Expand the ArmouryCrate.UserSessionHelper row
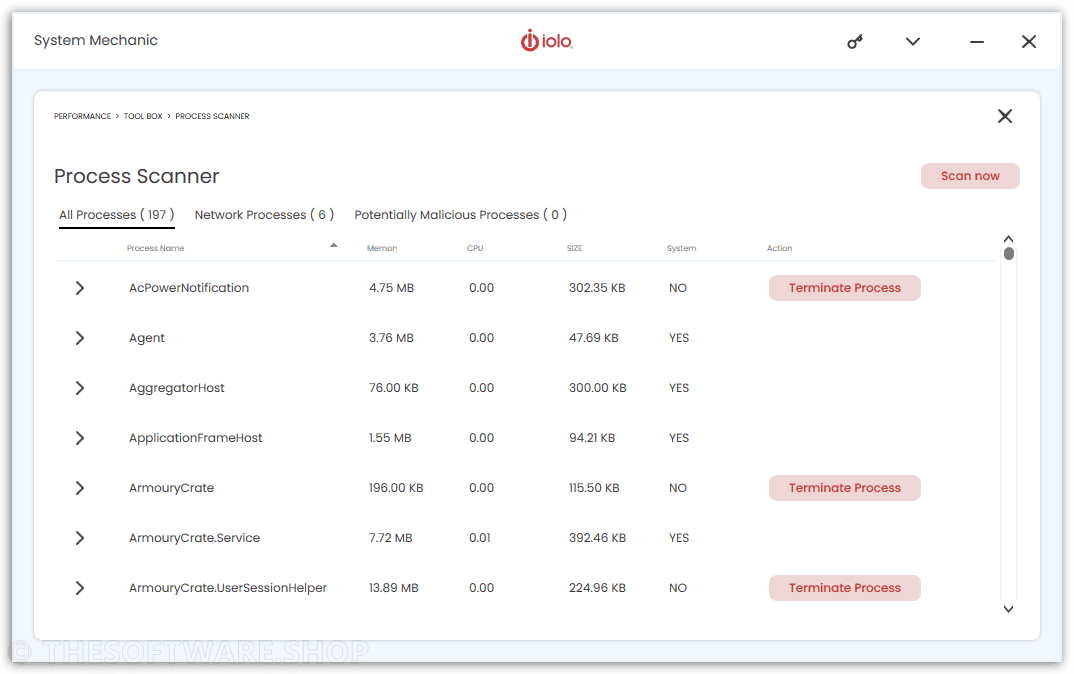This screenshot has height=674, width=1074. [x=79, y=588]
